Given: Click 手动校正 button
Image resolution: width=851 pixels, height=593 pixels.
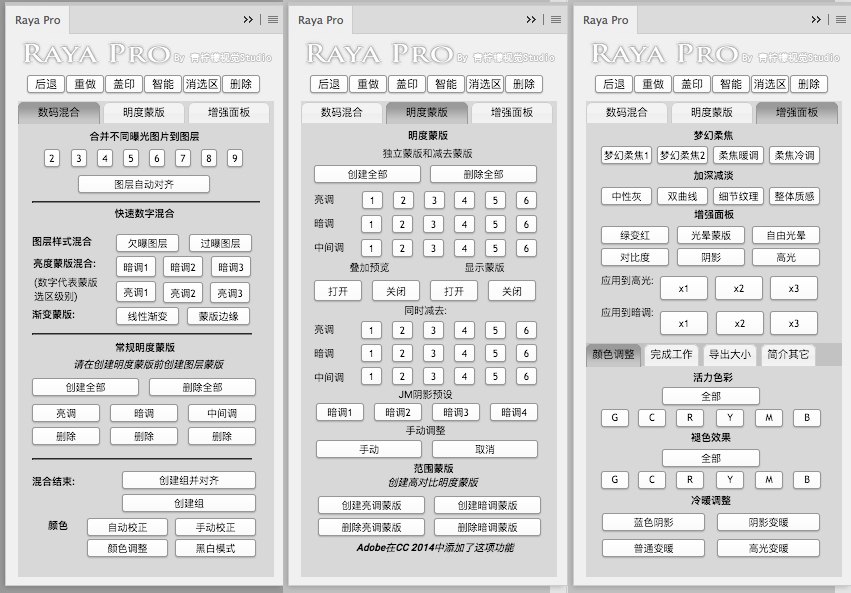Looking at the screenshot, I should pos(215,527).
